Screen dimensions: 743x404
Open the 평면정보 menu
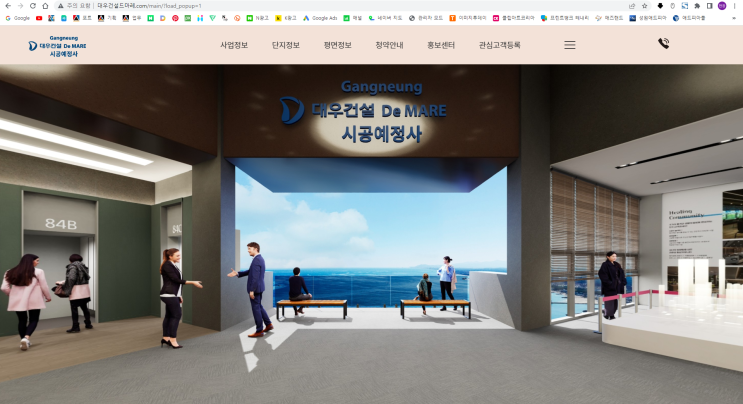tap(337, 45)
